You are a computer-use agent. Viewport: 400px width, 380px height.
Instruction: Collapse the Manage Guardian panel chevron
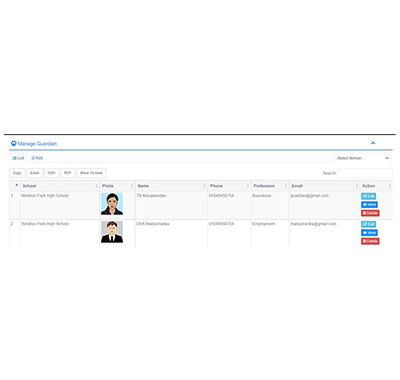point(373,143)
